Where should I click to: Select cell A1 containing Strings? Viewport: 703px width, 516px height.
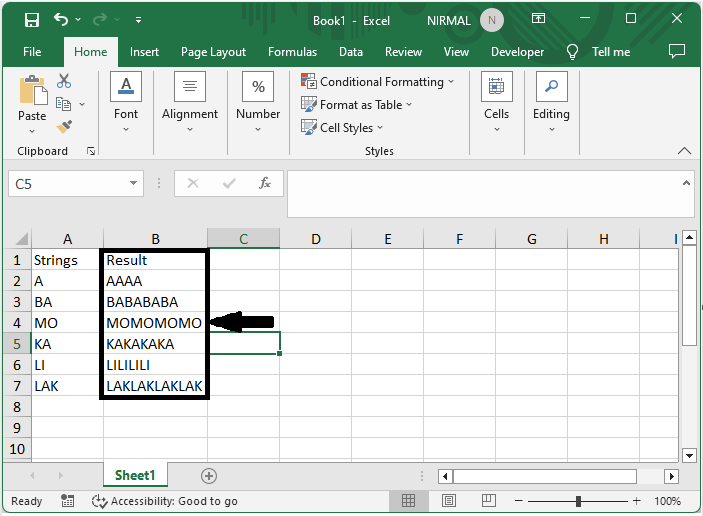tap(67, 260)
